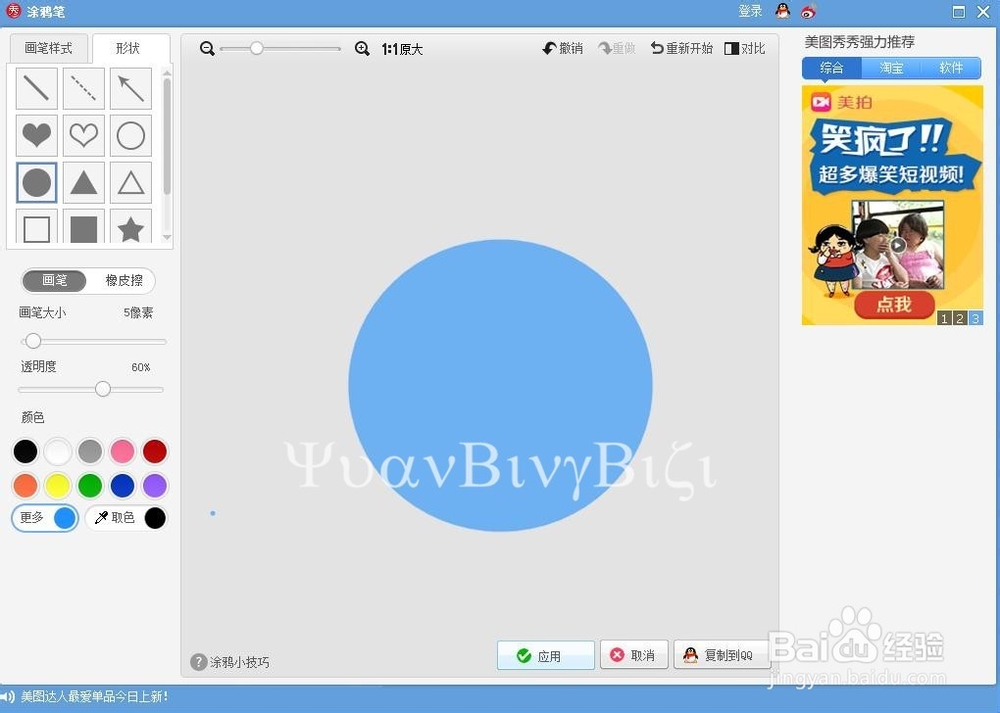
Task: Click the speaker icon in status bar
Action: 8,697
